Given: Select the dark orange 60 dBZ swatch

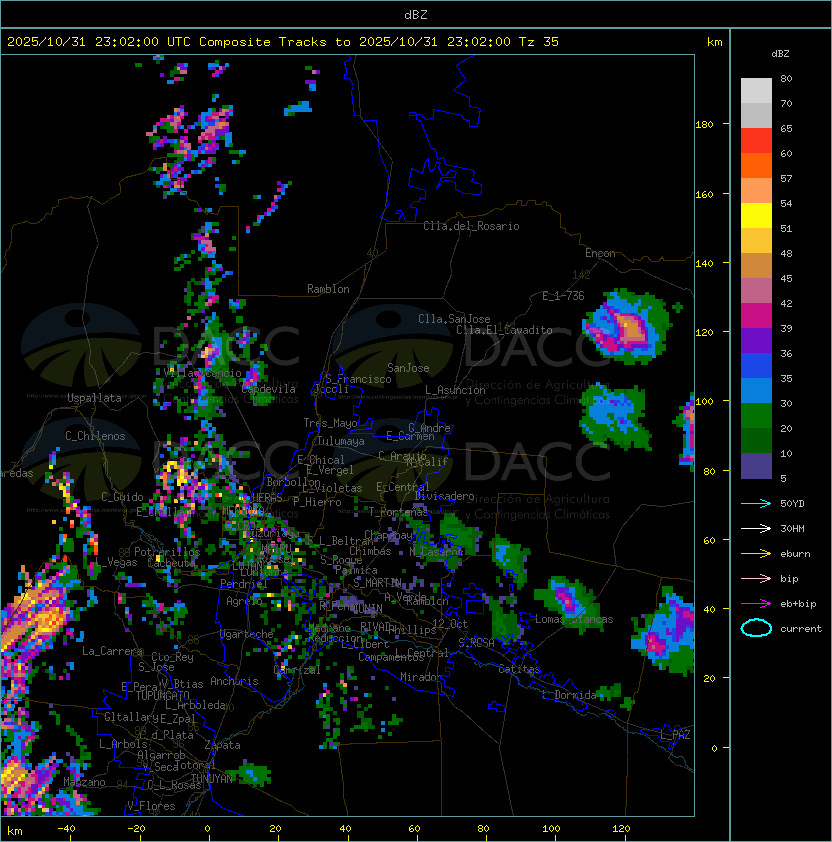Looking at the screenshot, I should coord(756,165).
